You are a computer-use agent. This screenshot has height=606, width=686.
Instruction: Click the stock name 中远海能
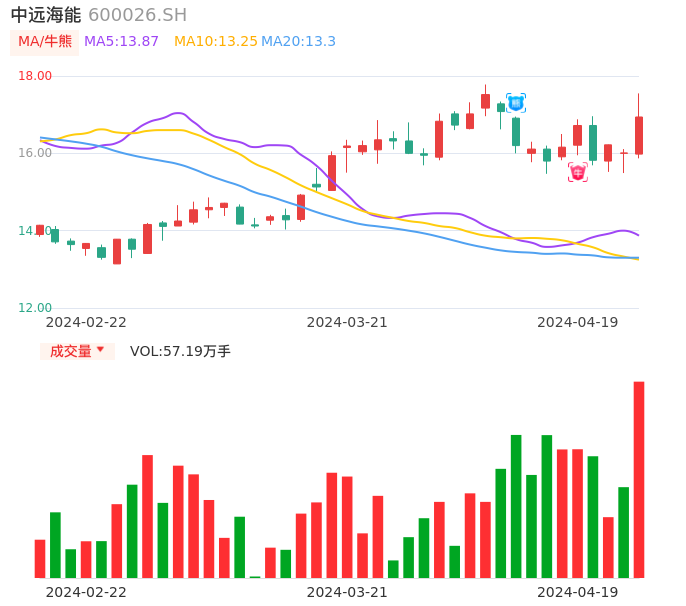click(45, 15)
